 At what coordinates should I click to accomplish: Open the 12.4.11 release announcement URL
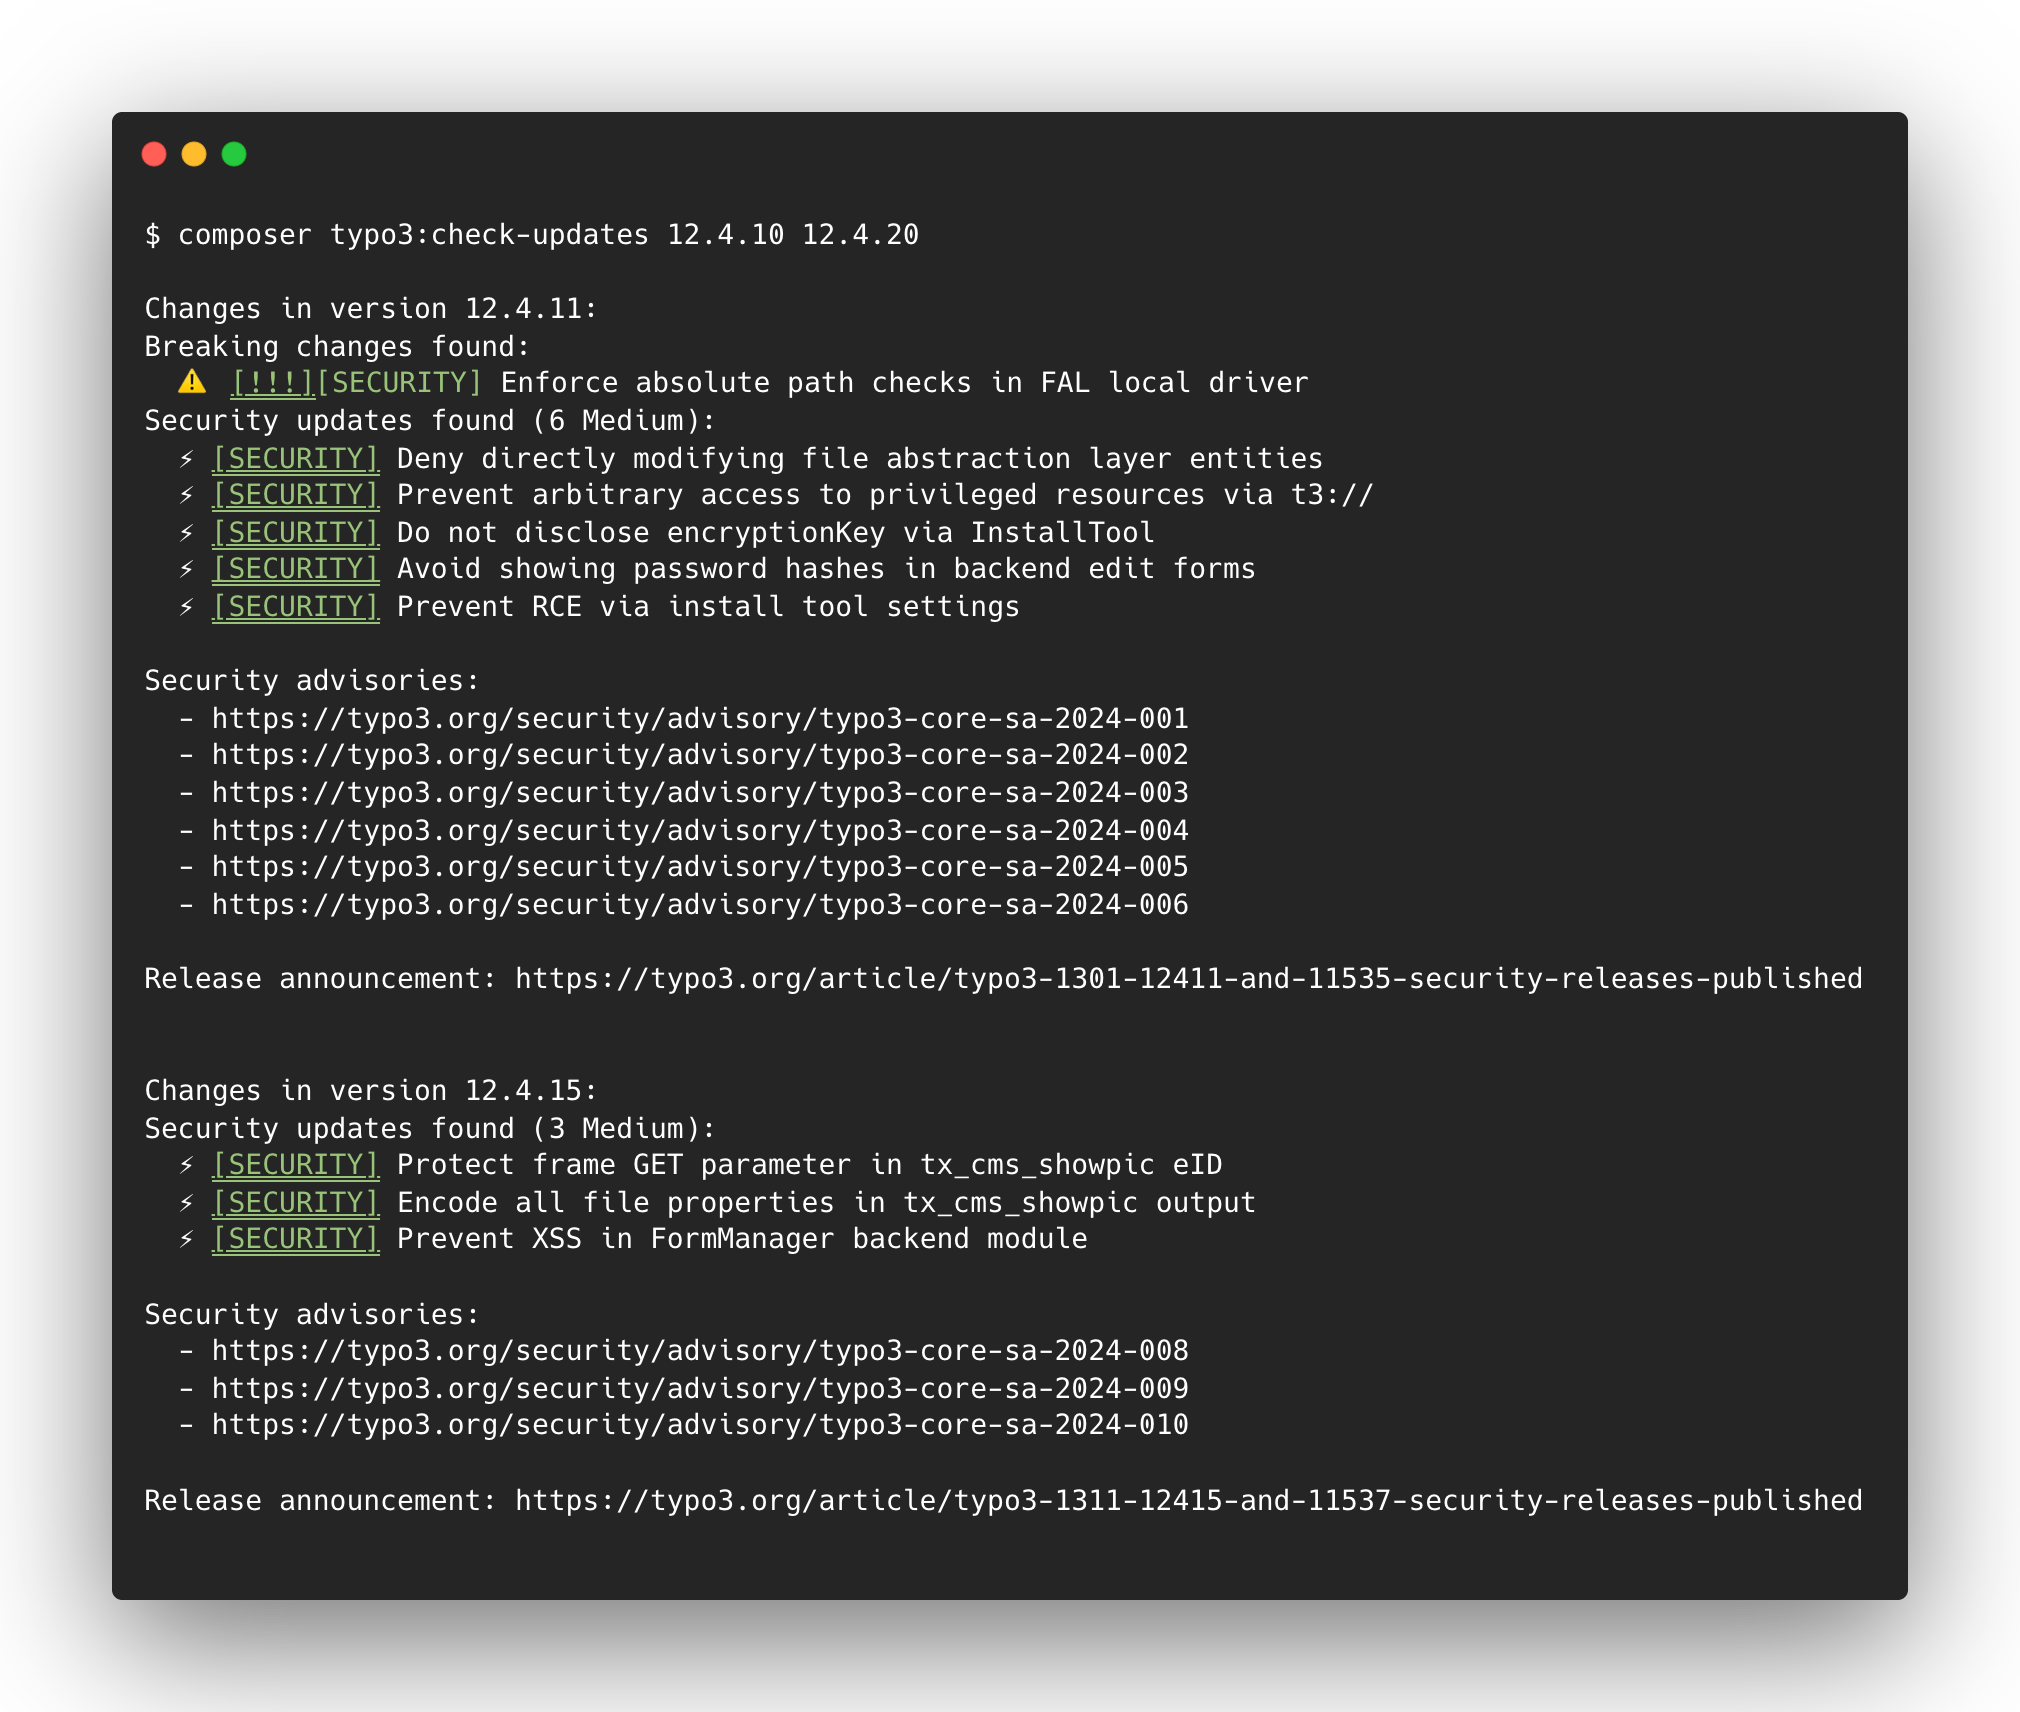1188,979
